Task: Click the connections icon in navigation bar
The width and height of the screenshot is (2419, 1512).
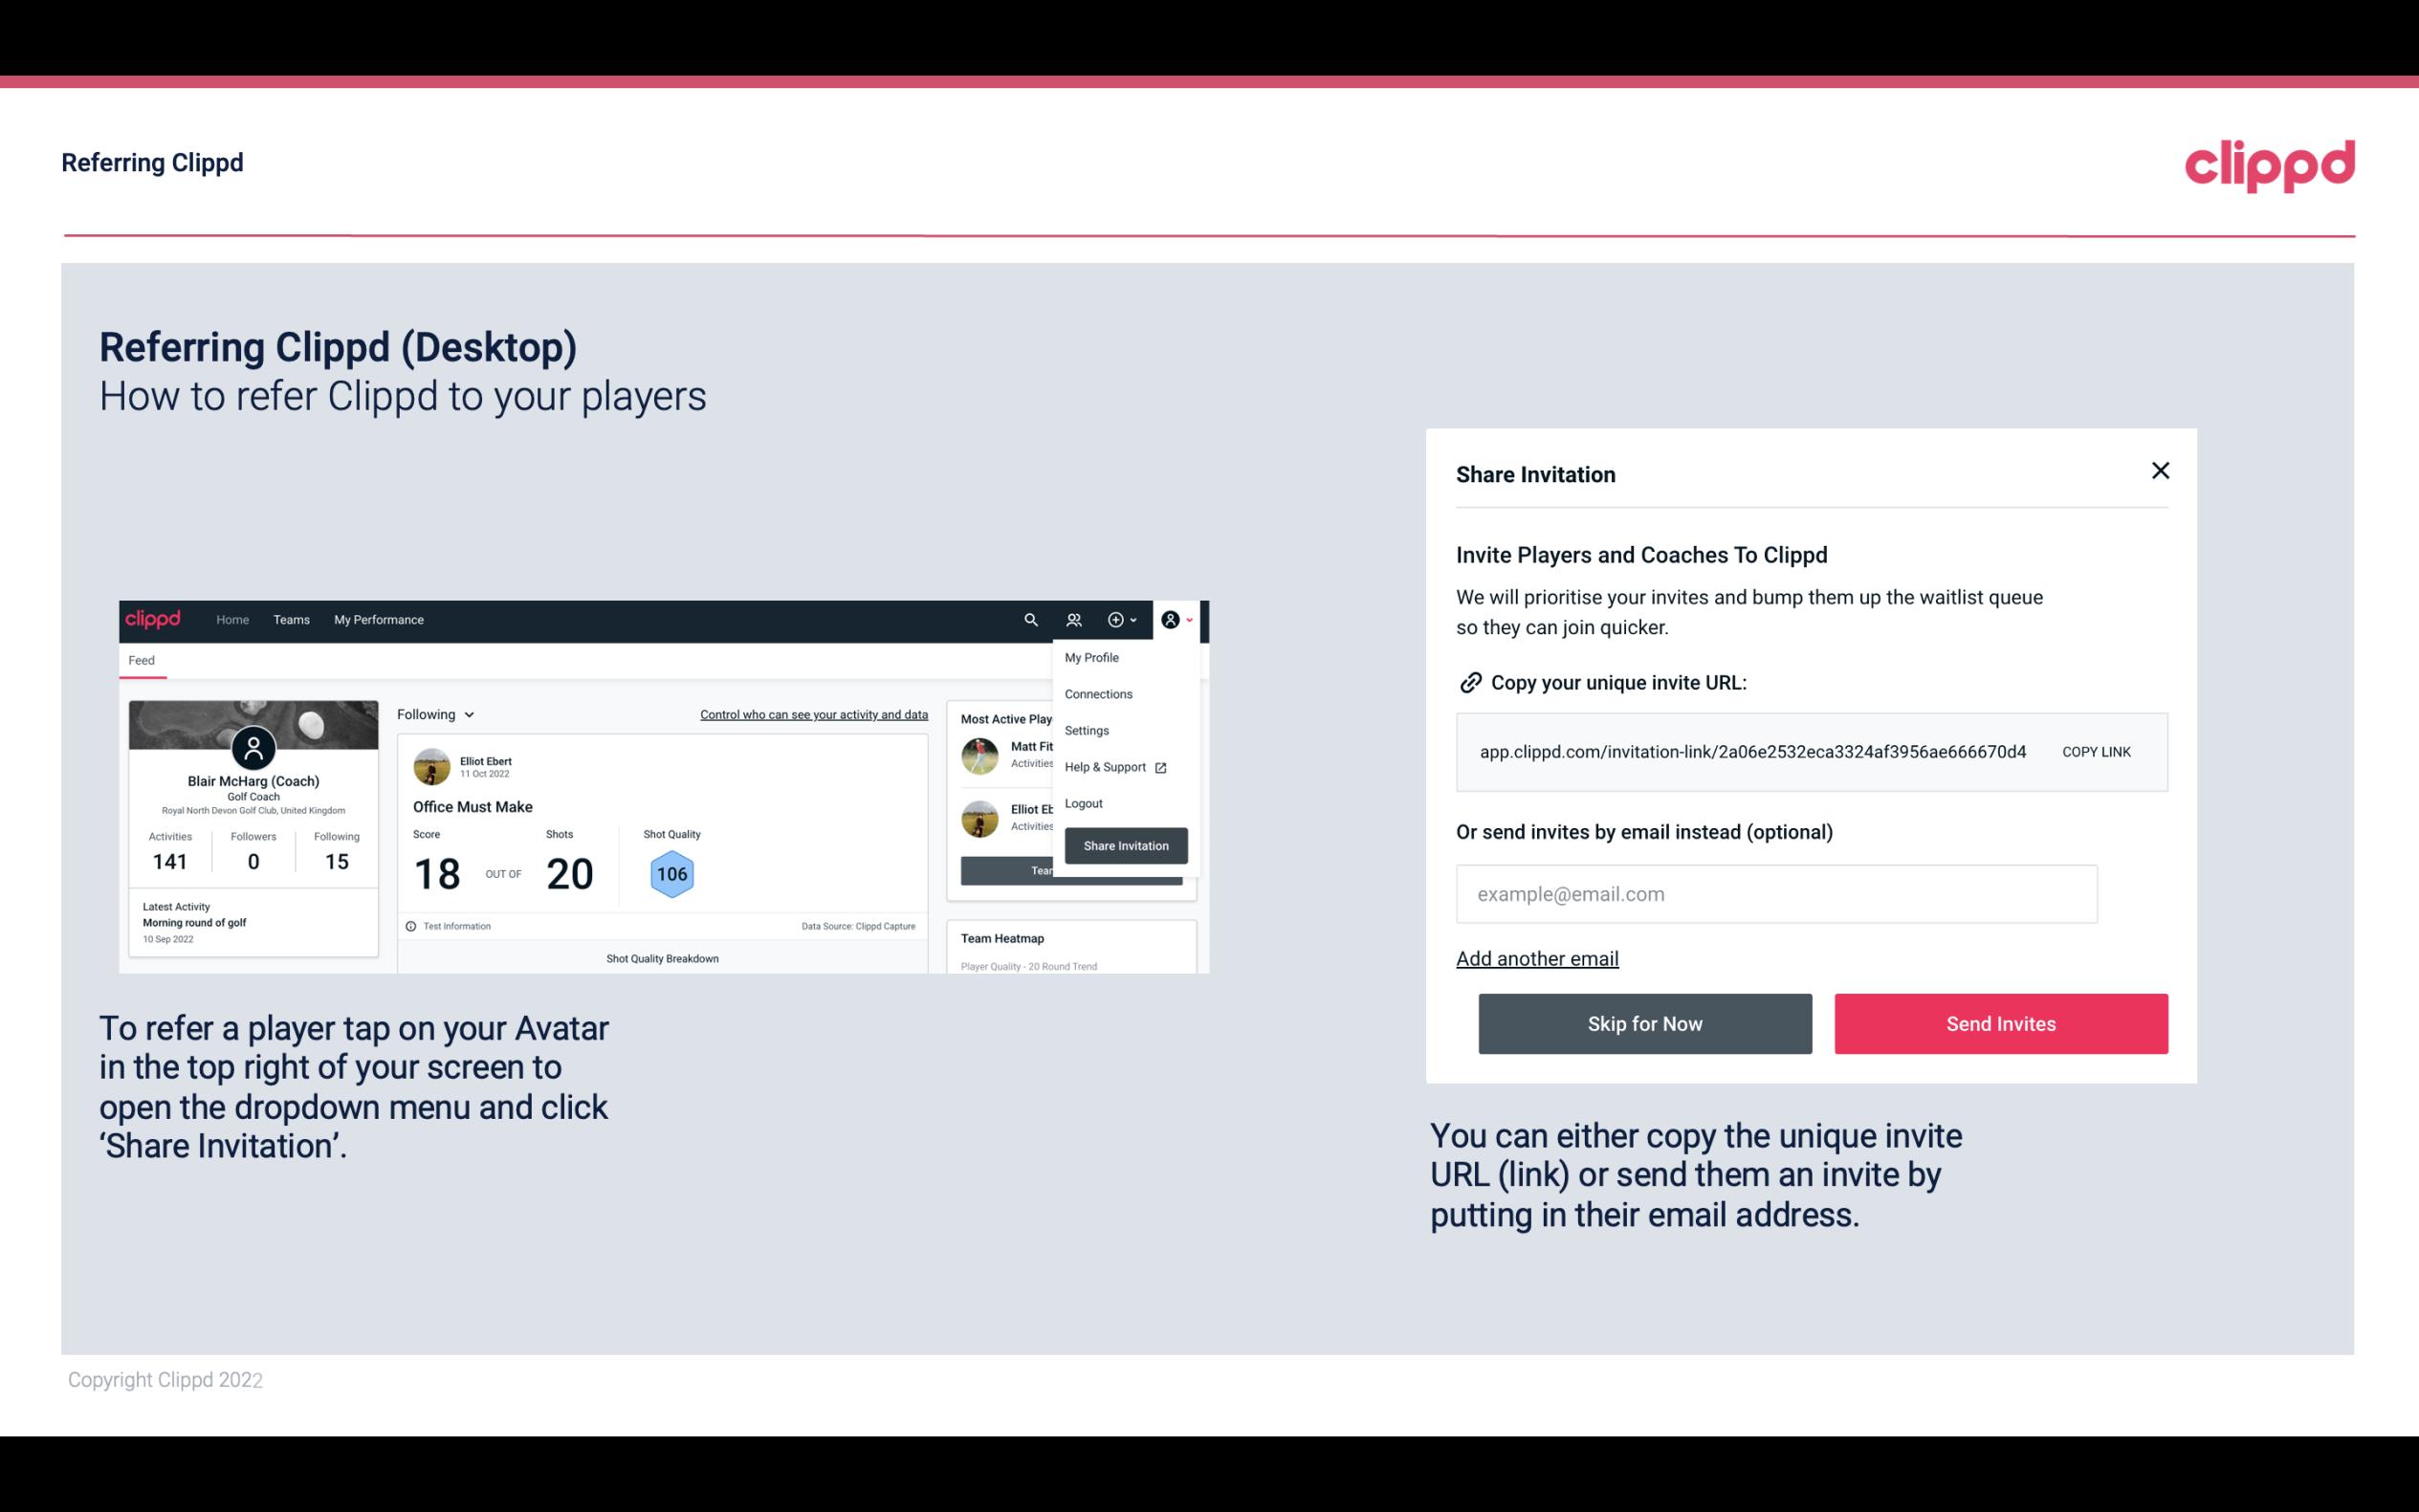Action: [1076, 619]
